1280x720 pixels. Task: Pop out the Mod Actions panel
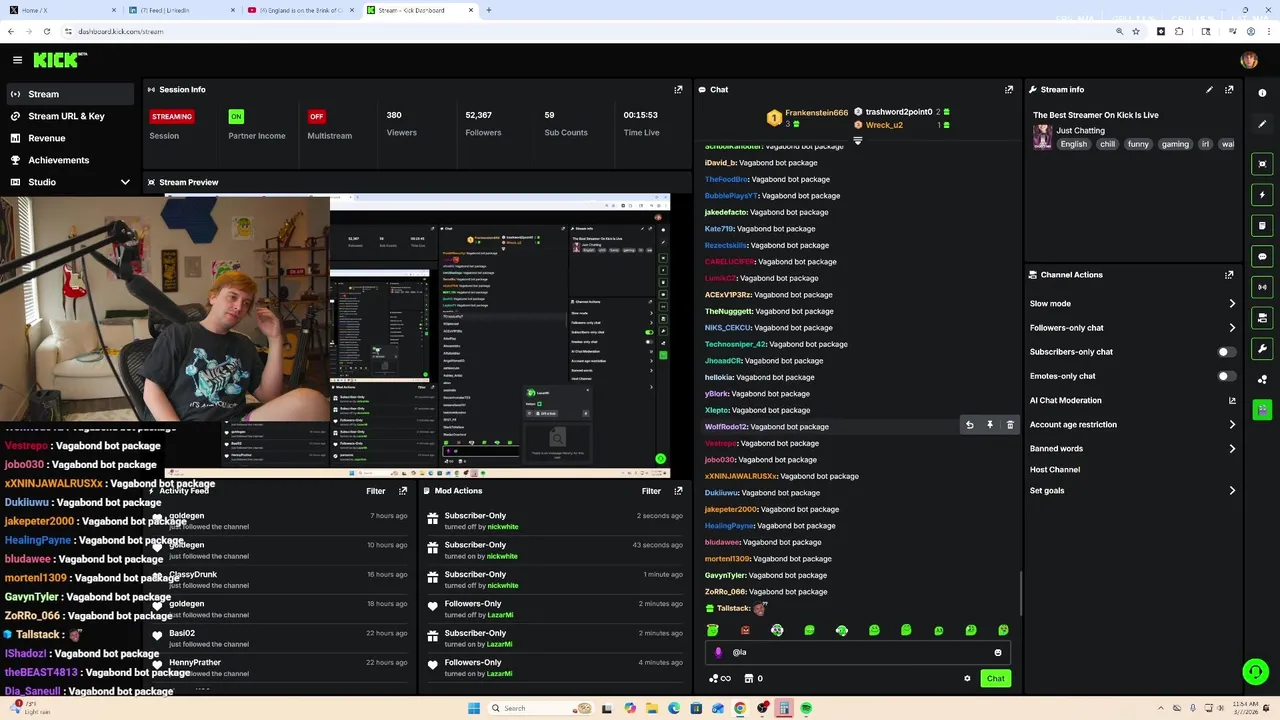678,491
